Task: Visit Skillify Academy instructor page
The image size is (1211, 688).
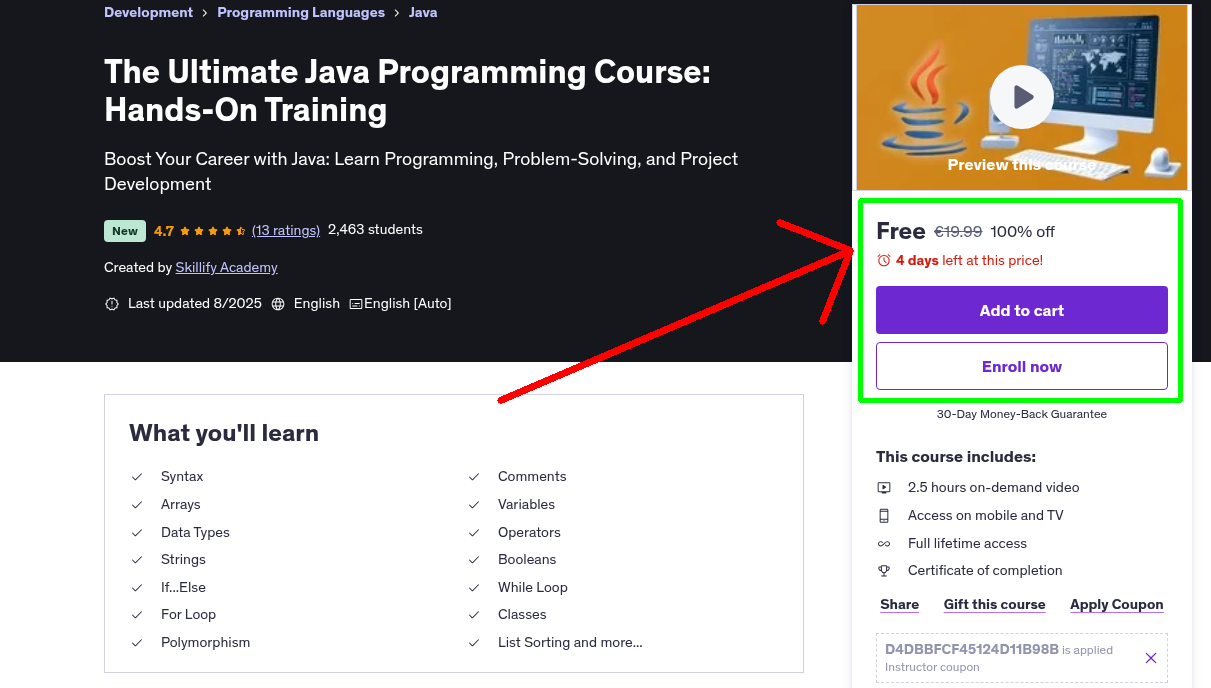Action: 226,268
